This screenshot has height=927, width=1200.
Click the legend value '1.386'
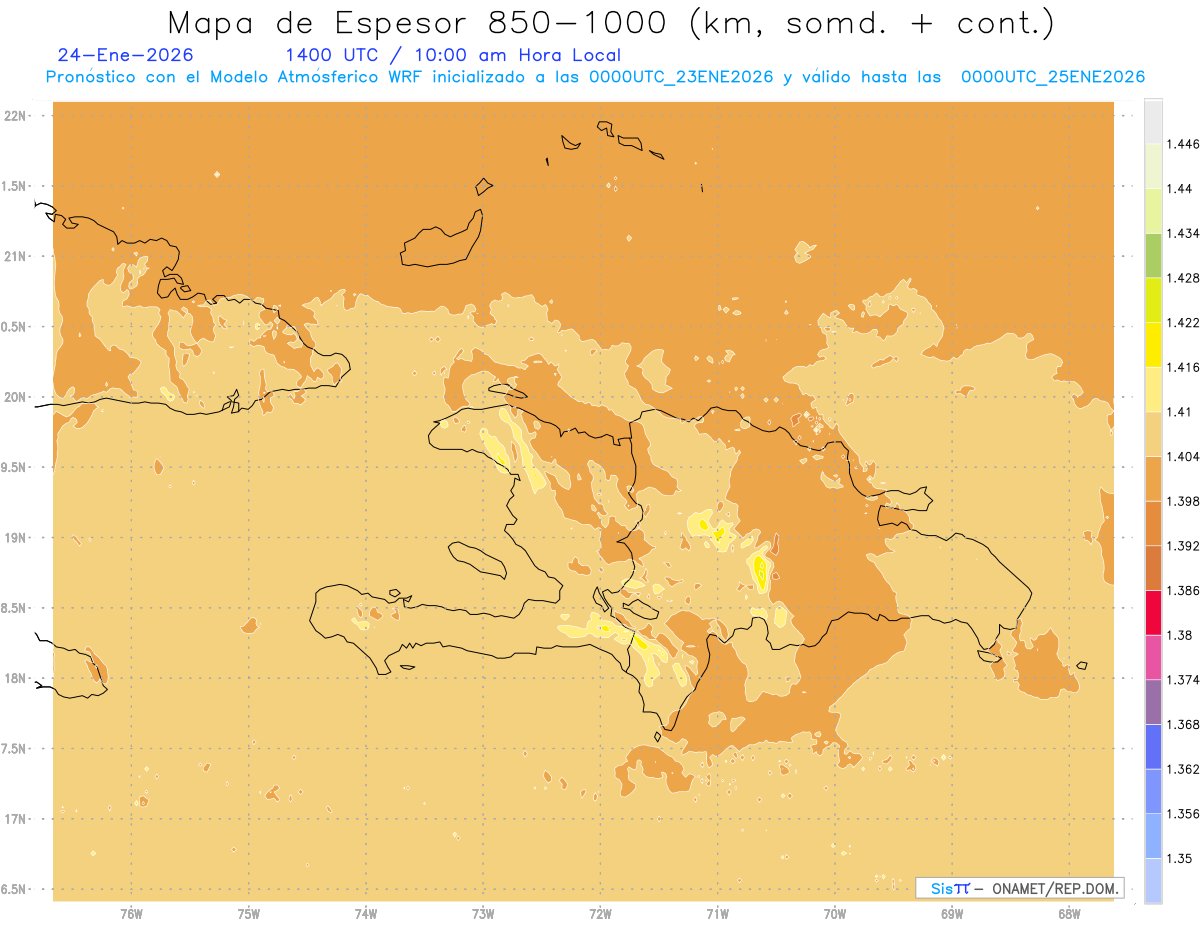[1181, 590]
